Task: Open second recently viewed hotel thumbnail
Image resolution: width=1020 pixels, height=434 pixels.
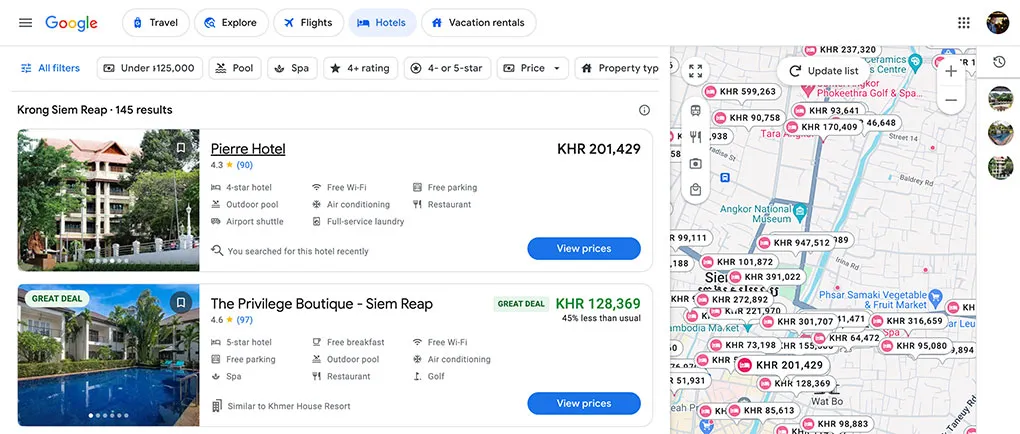Action: (x=1000, y=133)
